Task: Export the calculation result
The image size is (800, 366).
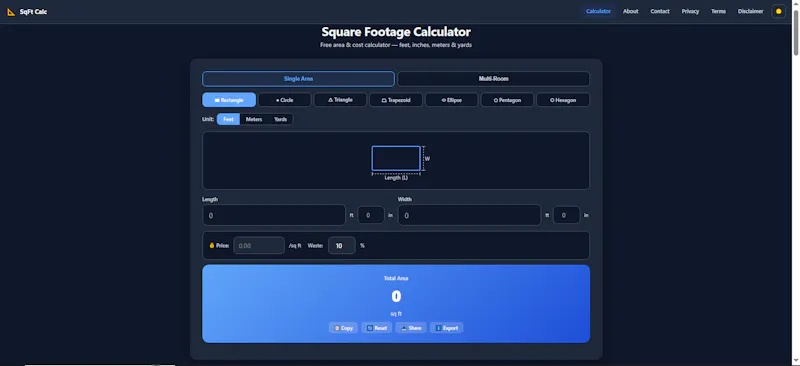Action: coord(446,328)
